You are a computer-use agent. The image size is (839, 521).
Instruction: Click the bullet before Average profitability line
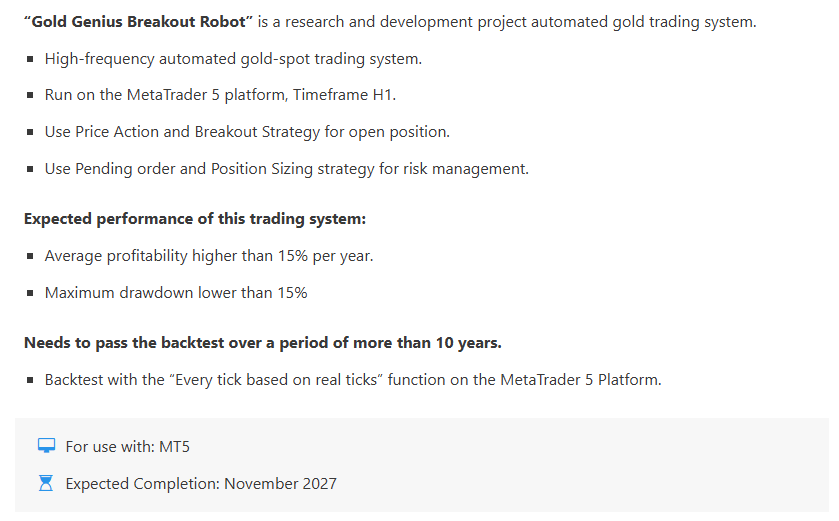(x=30, y=257)
